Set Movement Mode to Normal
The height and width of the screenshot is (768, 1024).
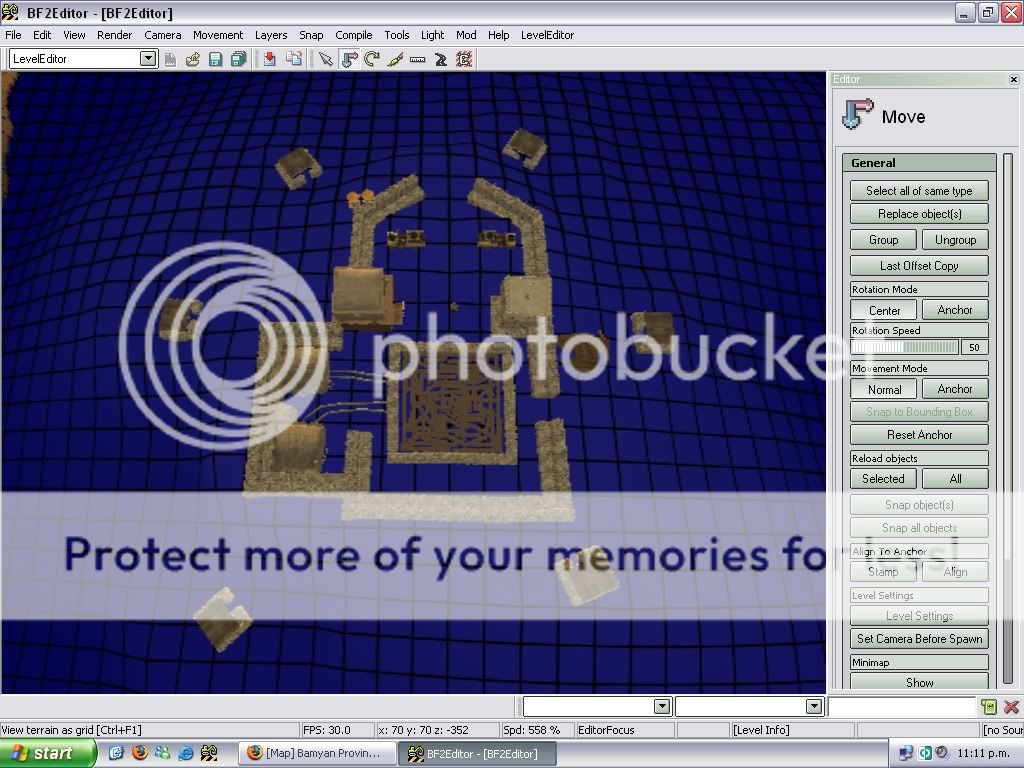(884, 389)
